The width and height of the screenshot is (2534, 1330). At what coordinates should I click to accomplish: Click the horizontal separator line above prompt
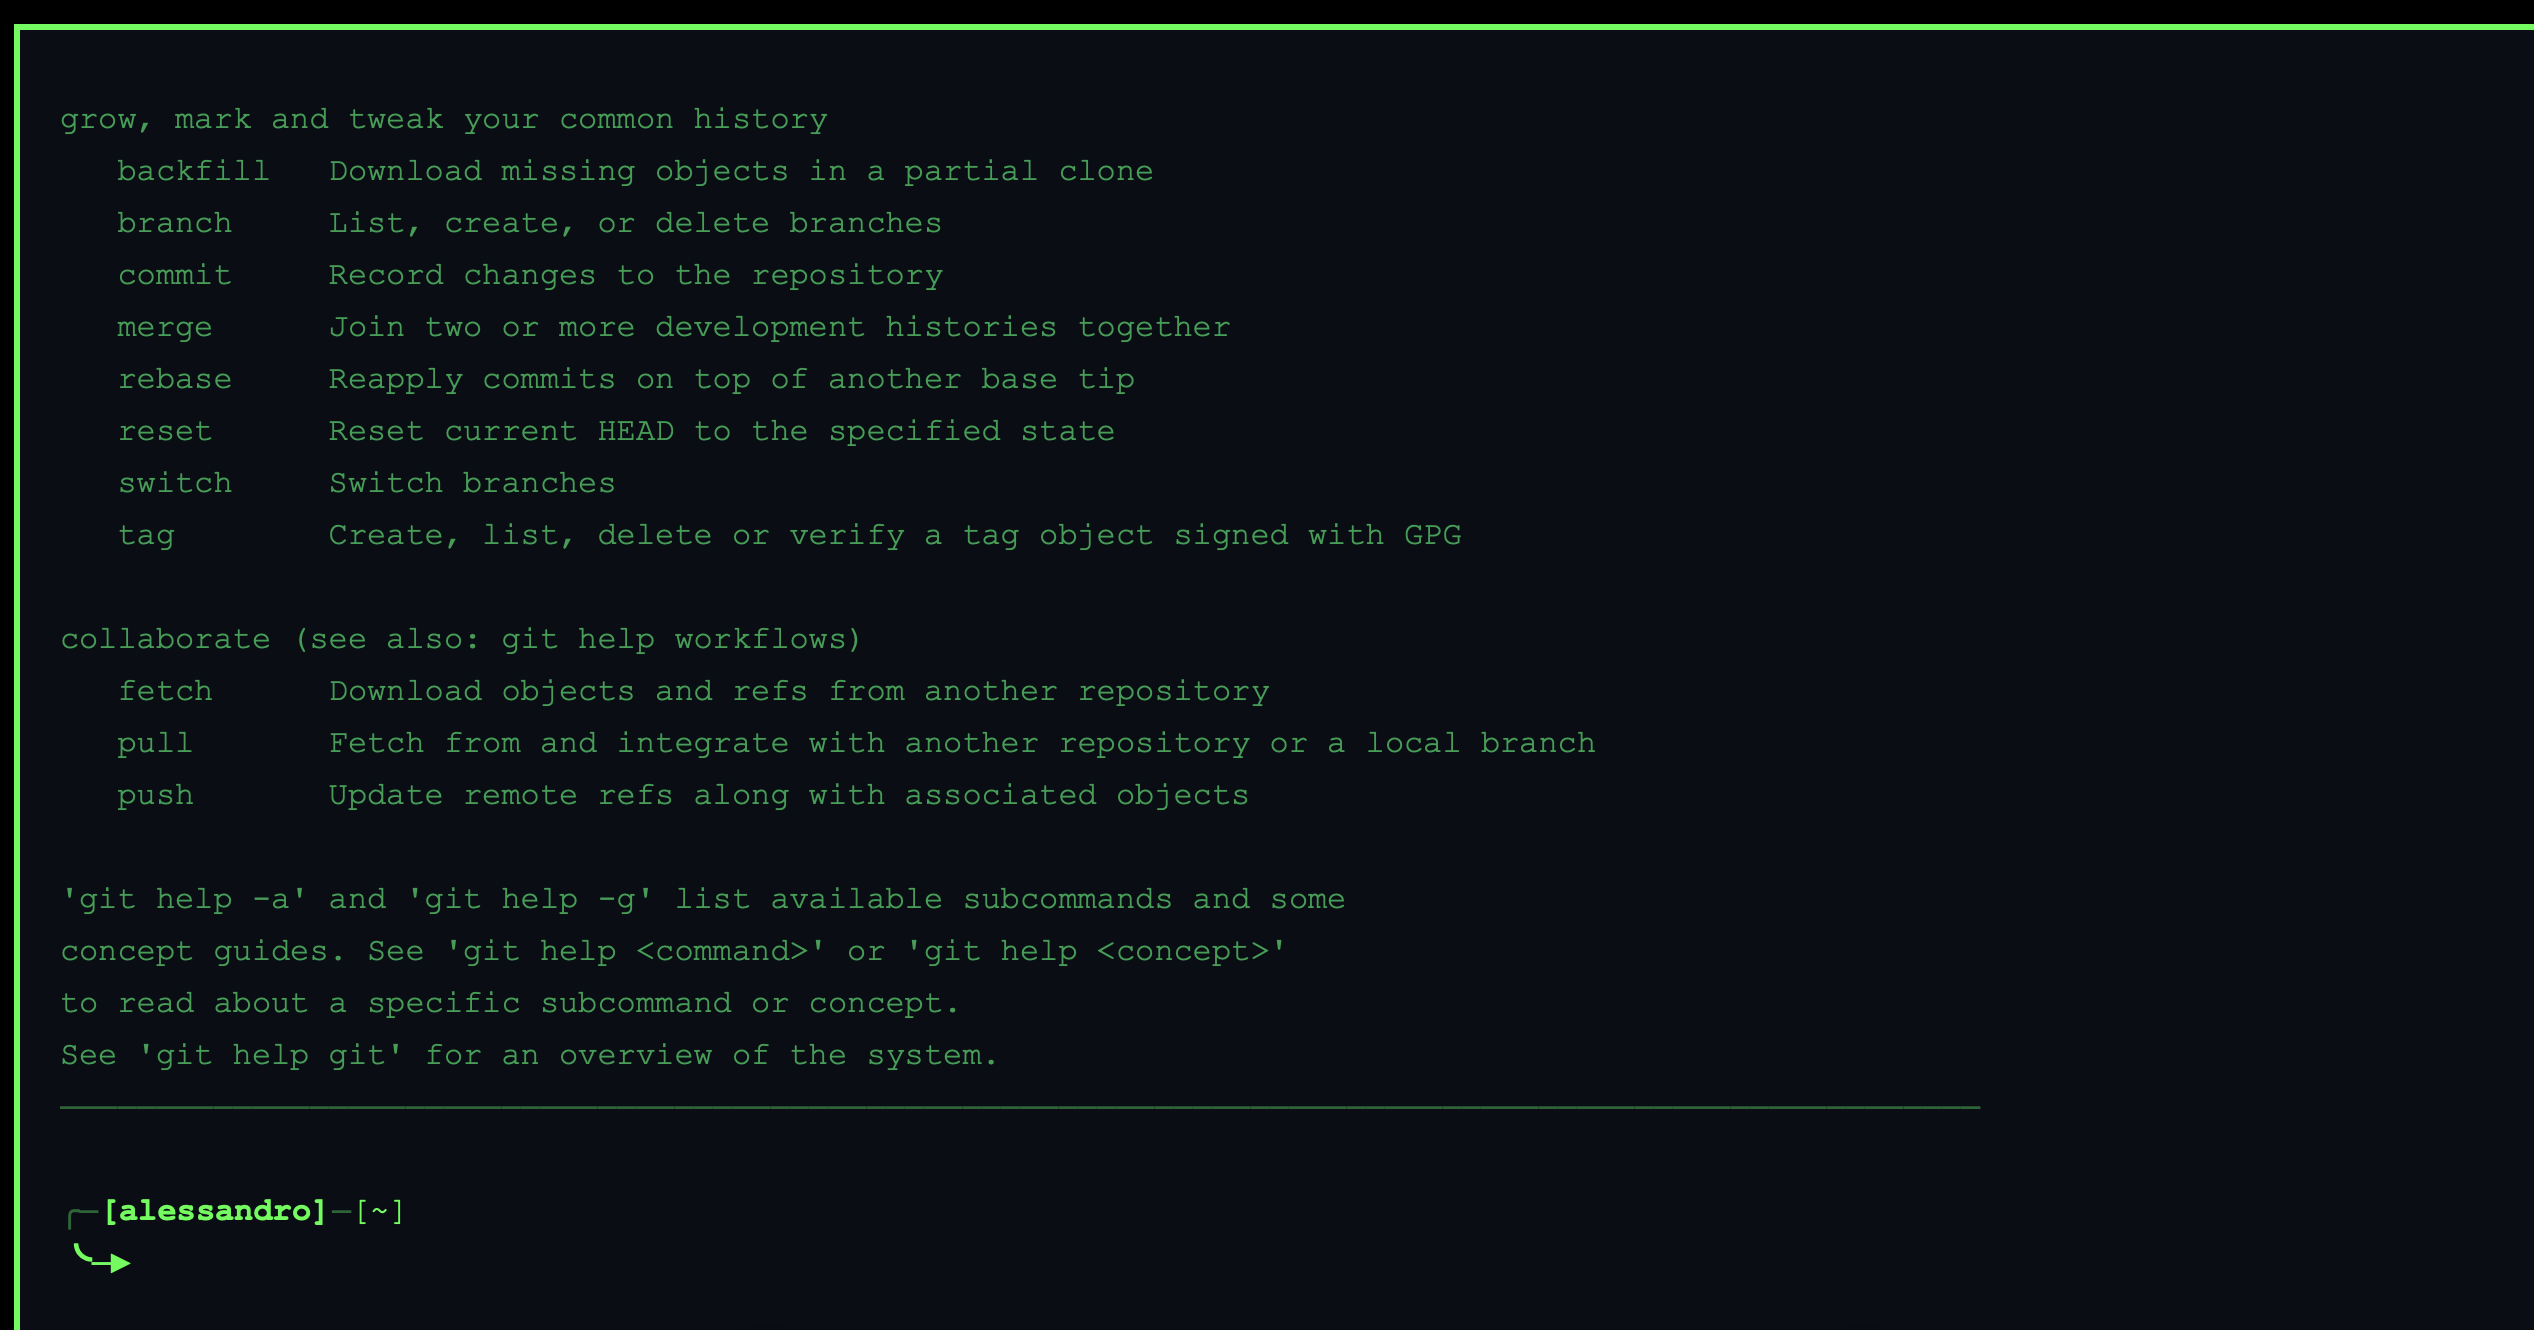point(1020,1107)
